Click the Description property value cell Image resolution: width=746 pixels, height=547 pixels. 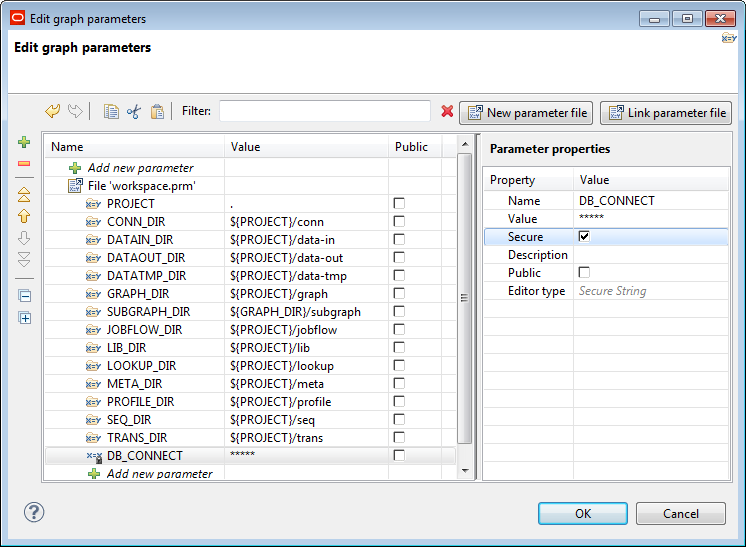(x=651, y=255)
